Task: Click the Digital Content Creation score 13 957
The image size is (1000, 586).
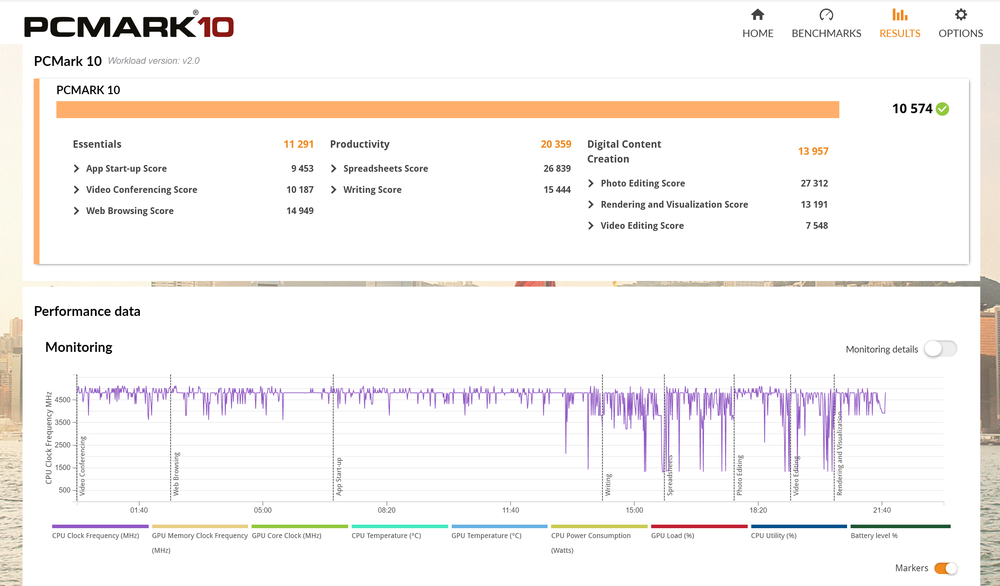Action: (x=813, y=151)
